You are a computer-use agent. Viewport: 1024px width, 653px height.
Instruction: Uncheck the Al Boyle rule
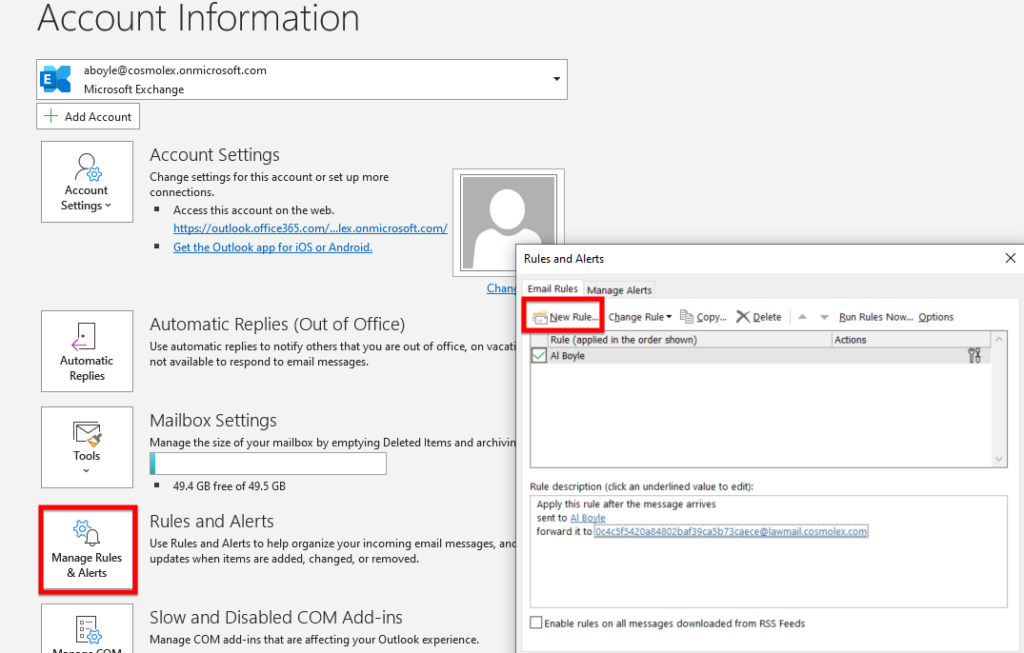(540, 356)
